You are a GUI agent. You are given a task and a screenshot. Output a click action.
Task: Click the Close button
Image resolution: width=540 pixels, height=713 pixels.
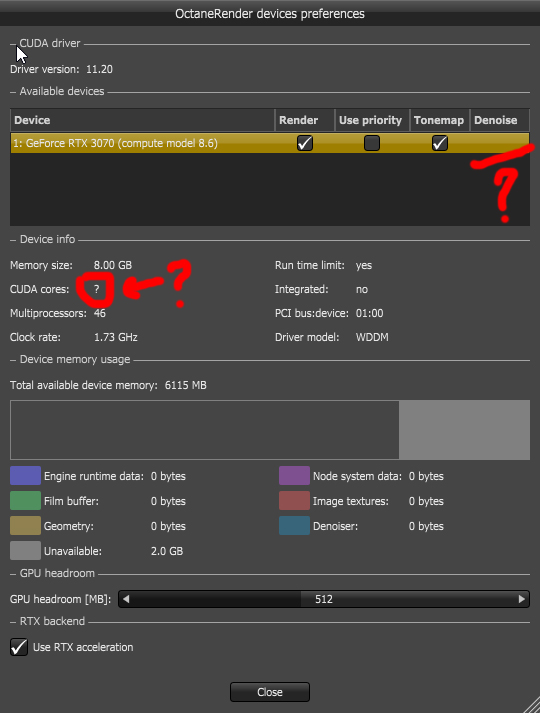(270, 692)
